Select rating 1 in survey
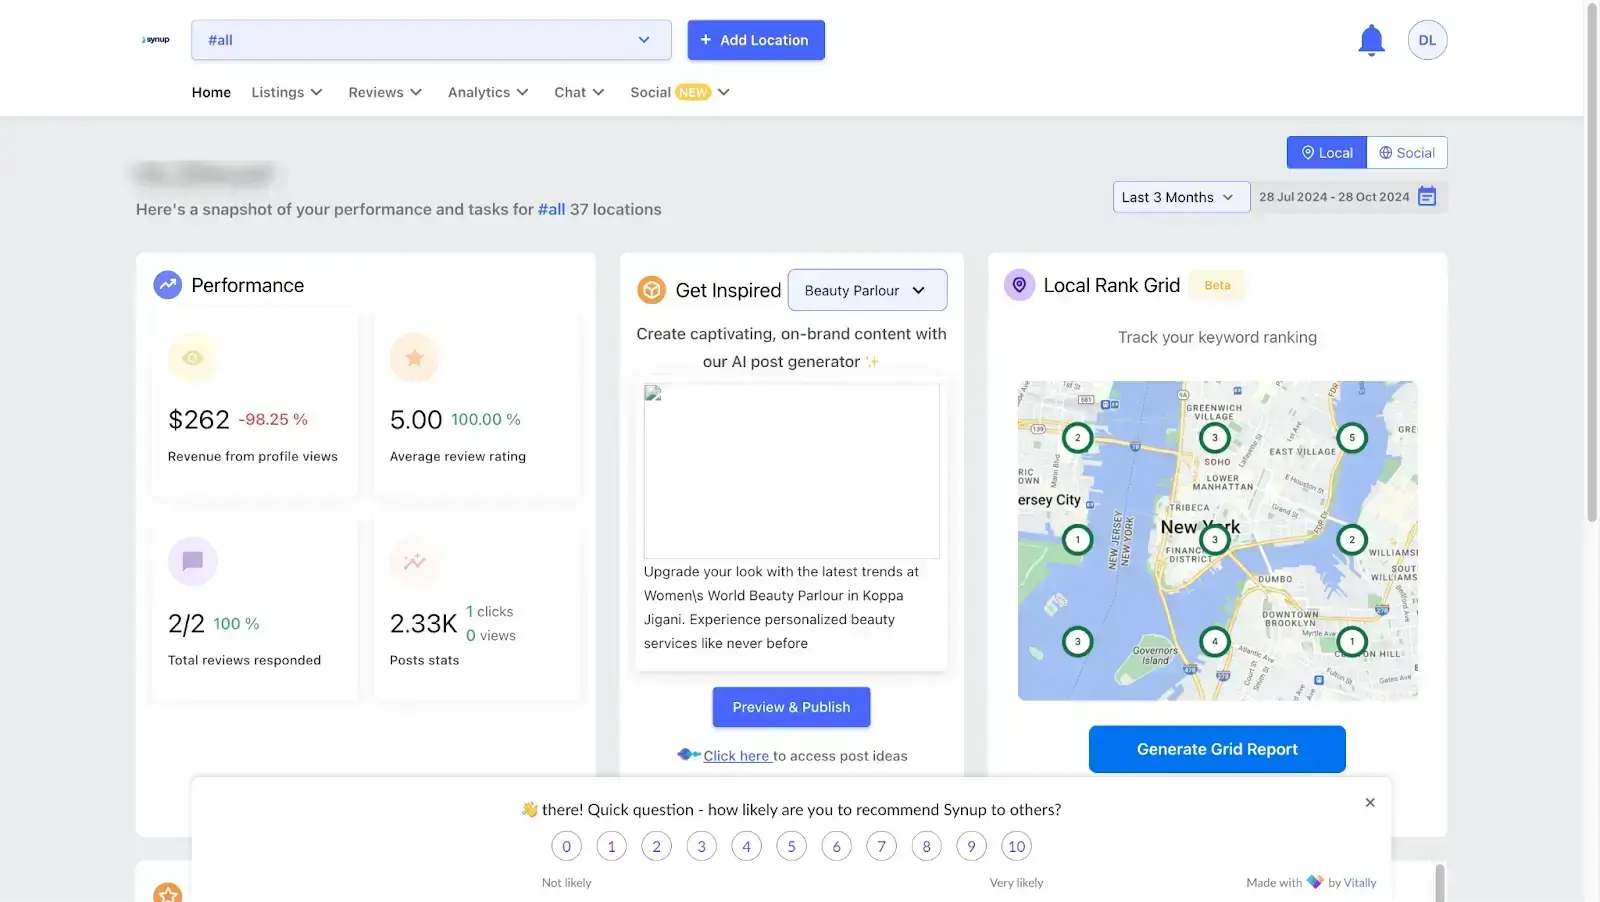The height and width of the screenshot is (902, 1600). coord(611,846)
